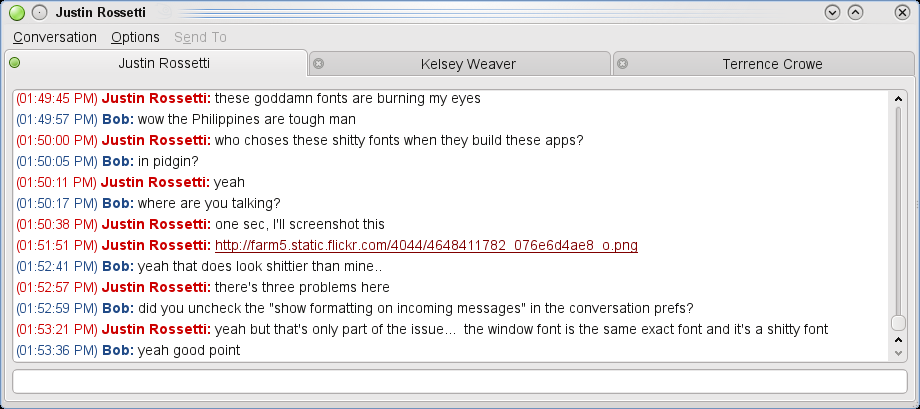Close the Terrence Crowe tab

622,64
